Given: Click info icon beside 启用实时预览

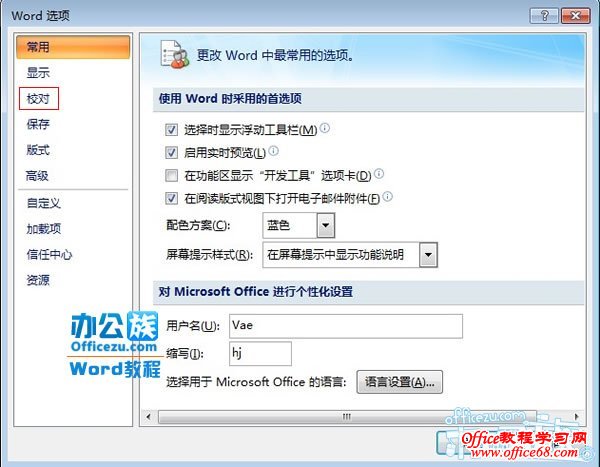Looking at the screenshot, I should [273, 151].
